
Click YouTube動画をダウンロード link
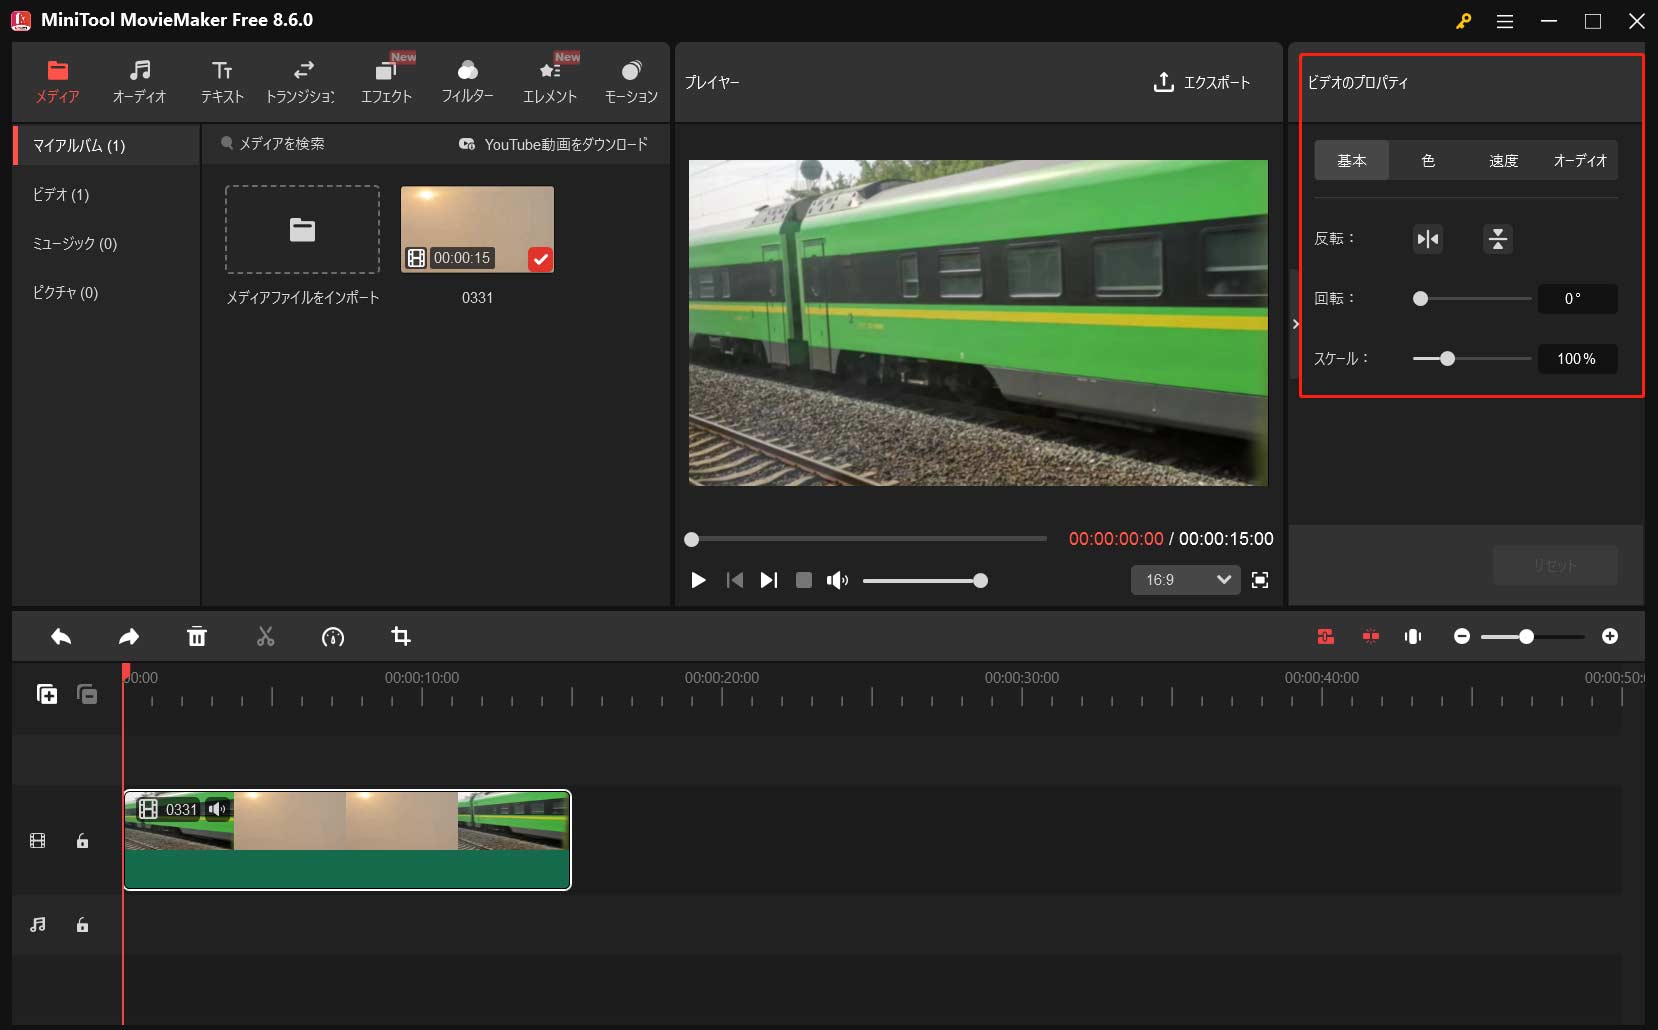click(x=553, y=144)
